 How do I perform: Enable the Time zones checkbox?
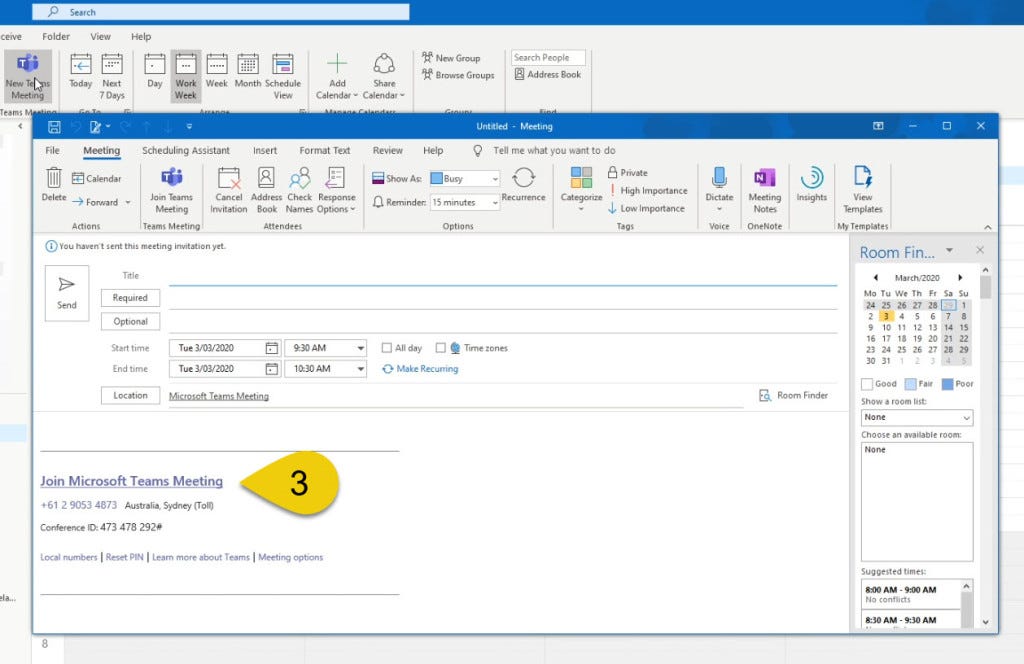(x=441, y=348)
